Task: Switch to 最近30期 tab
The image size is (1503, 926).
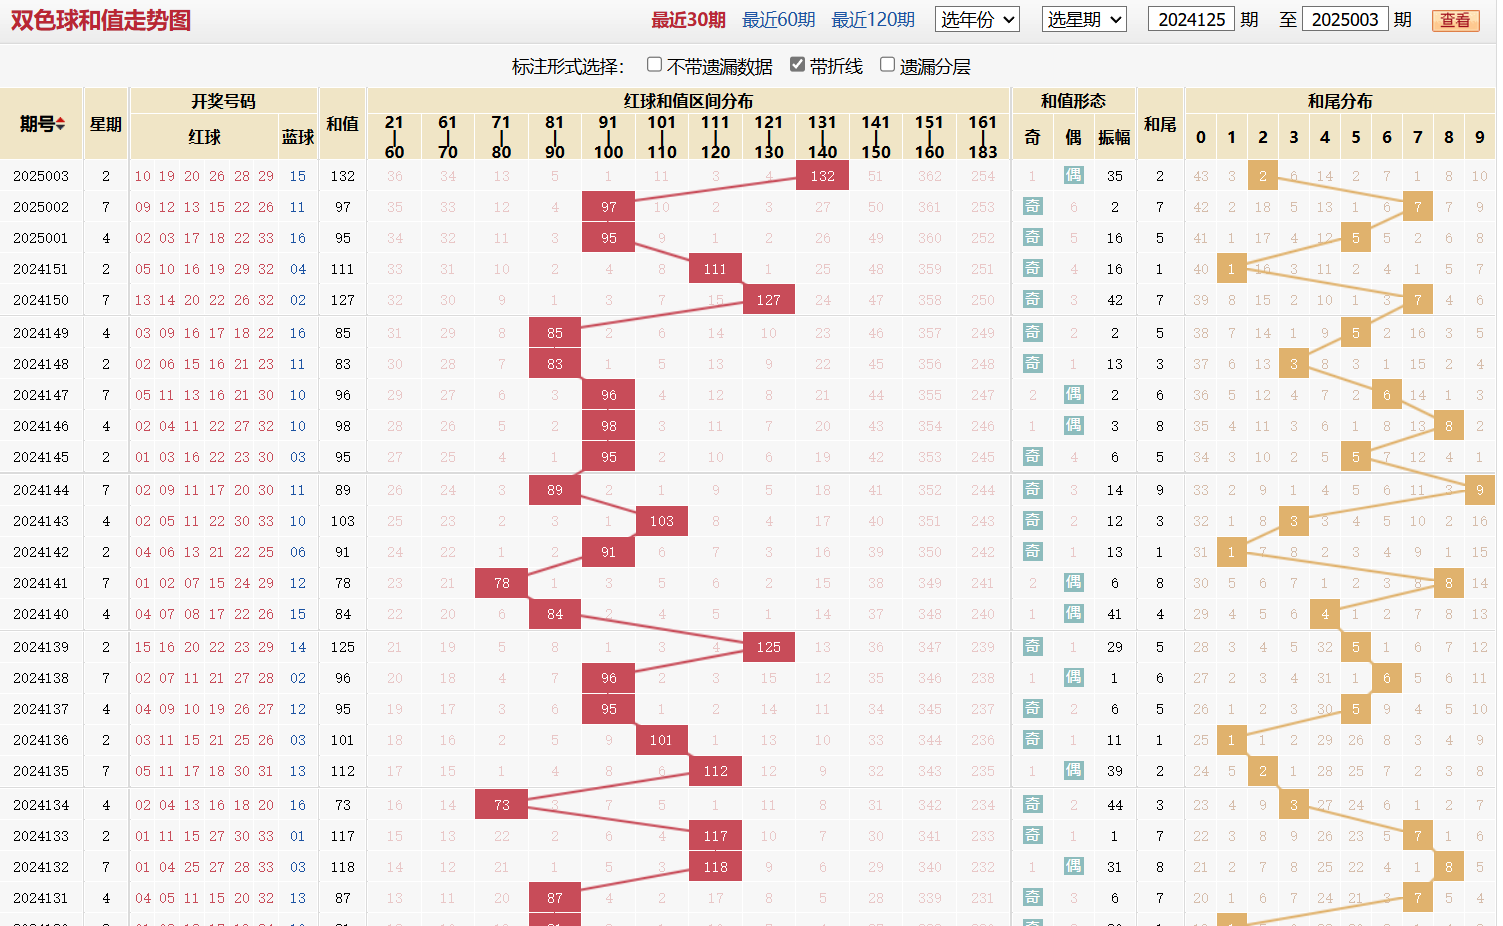Action: (x=688, y=20)
